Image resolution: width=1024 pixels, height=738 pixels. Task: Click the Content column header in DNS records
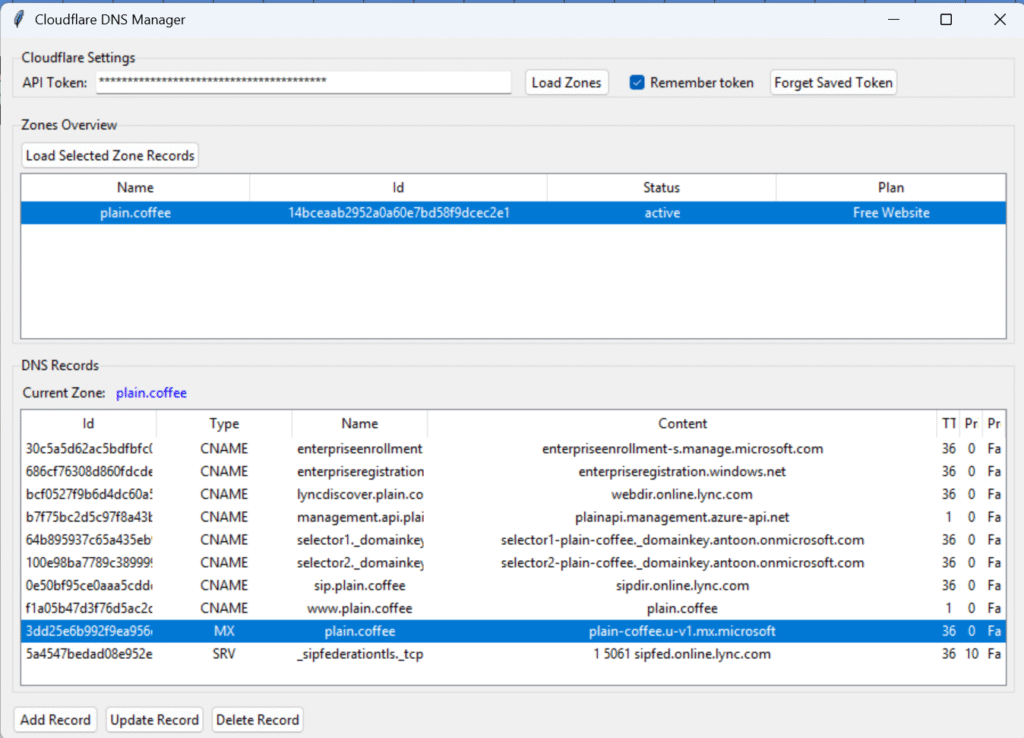tap(682, 423)
